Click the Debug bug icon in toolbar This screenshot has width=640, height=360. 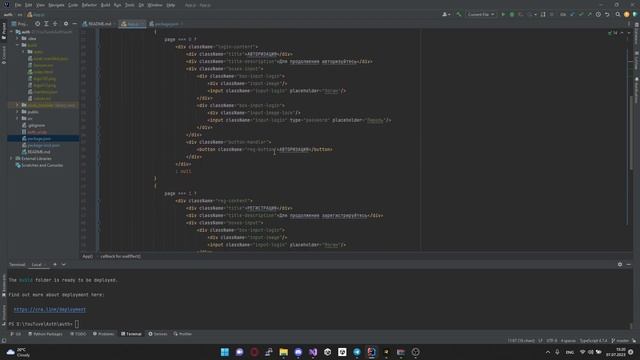click(512, 14)
